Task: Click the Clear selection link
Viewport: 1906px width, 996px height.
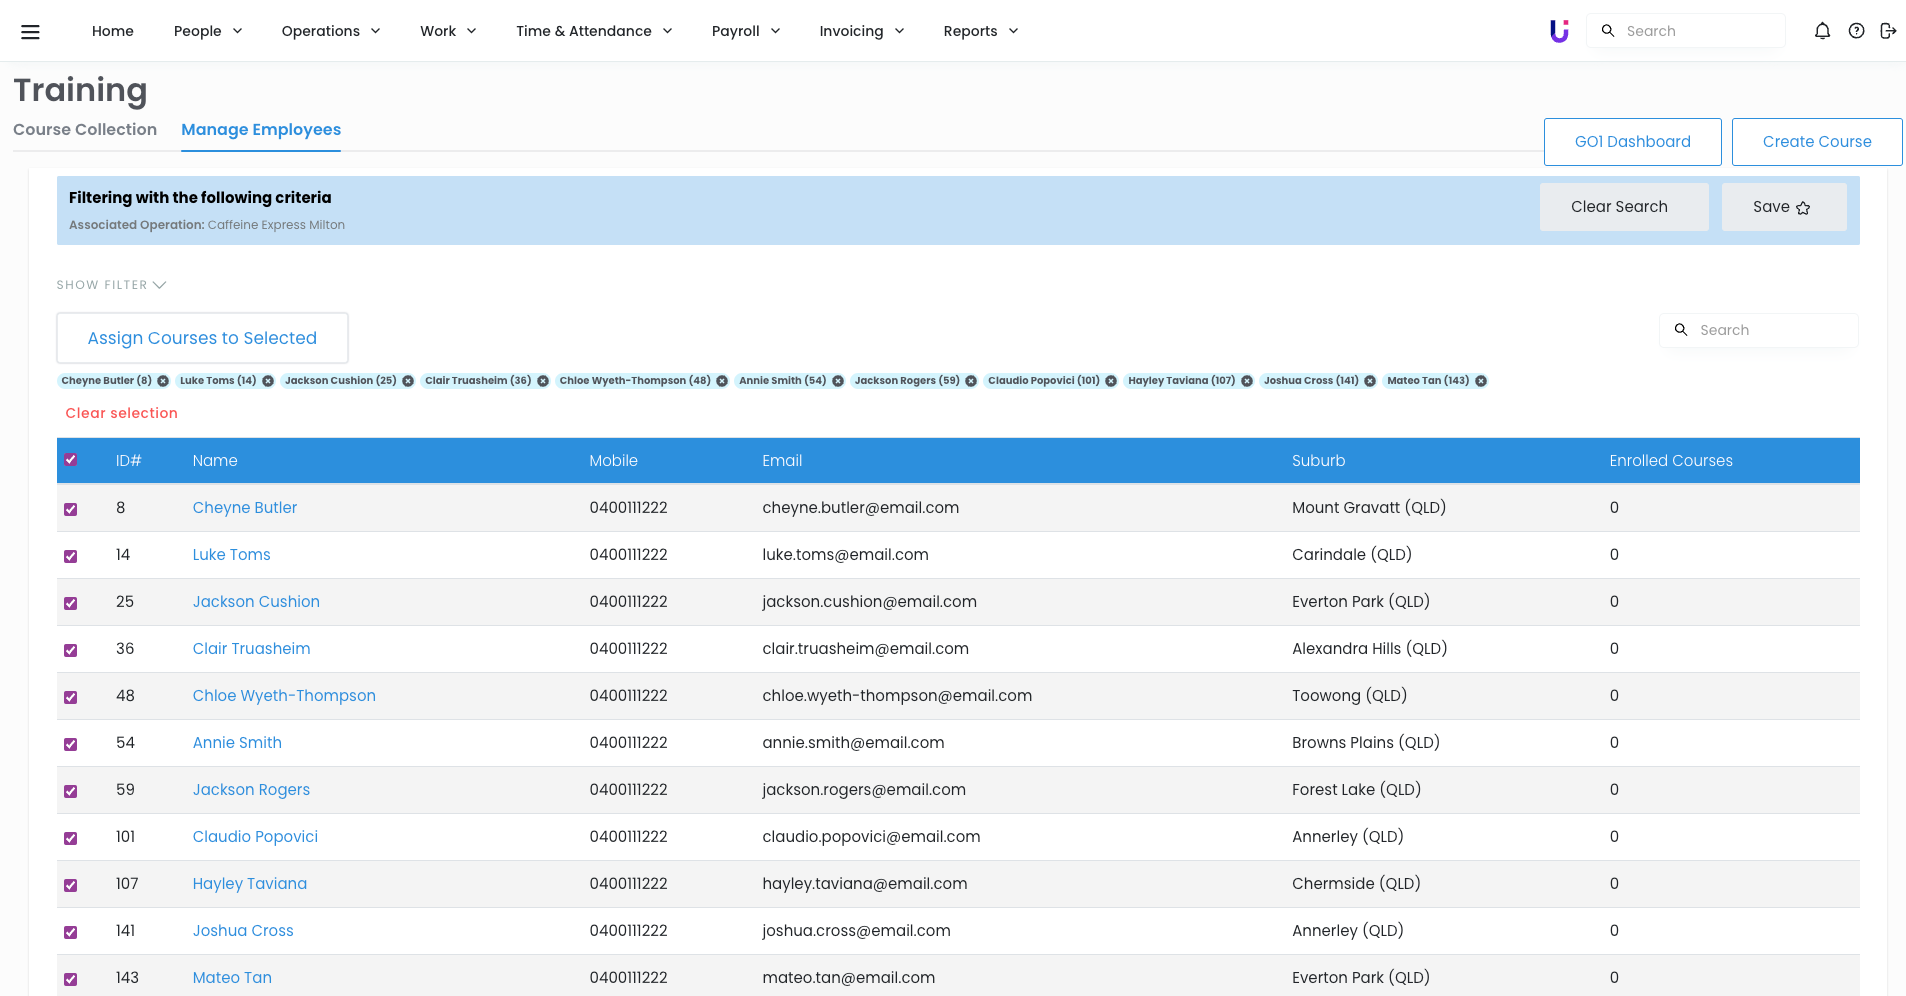Action: tap(121, 413)
